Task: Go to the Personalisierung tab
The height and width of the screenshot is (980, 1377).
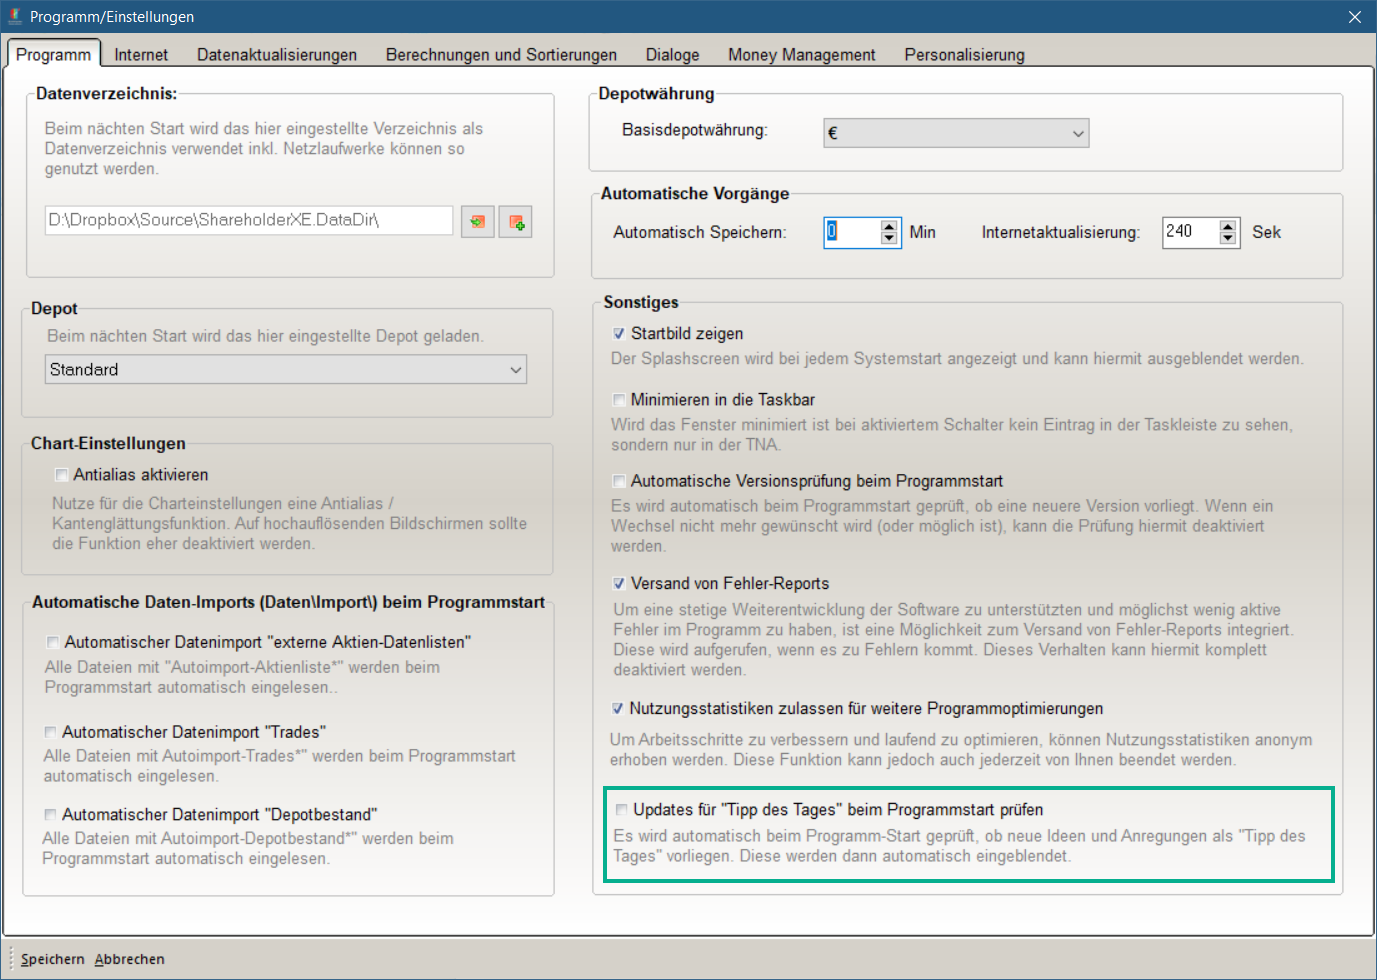Action: 964,55
